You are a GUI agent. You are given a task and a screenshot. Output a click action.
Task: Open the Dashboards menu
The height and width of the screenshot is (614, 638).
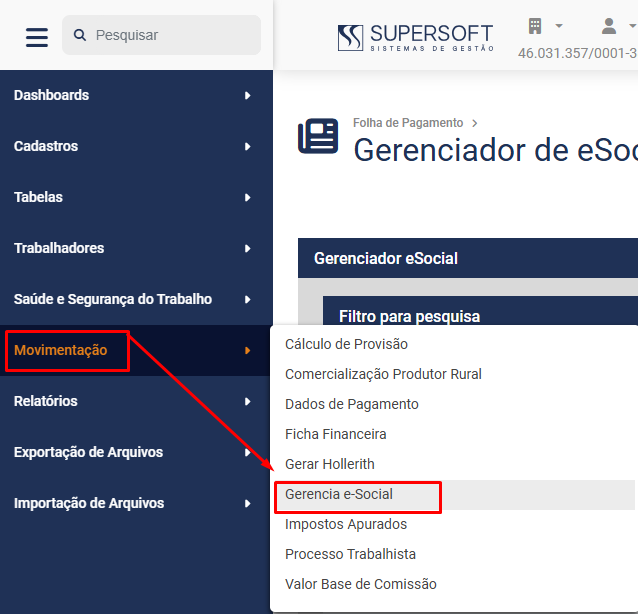[136, 95]
